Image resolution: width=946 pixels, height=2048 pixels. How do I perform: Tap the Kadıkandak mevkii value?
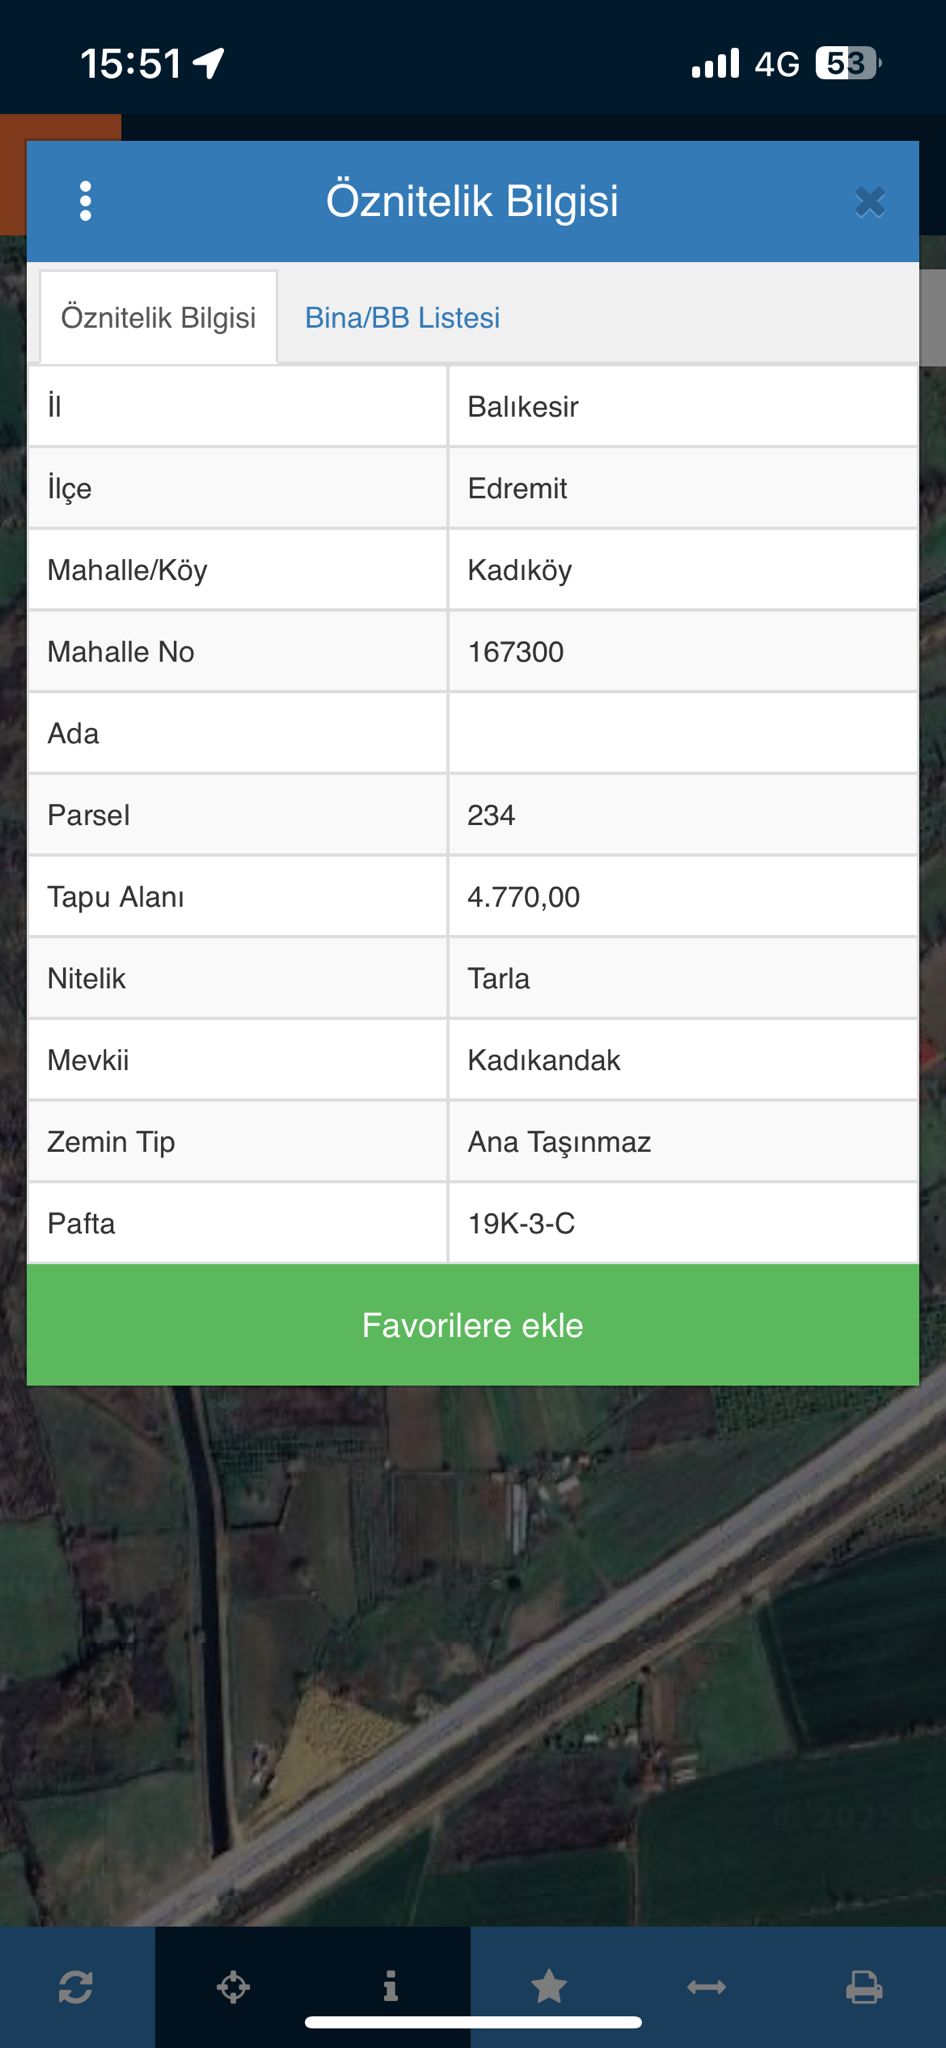coord(544,1061)
